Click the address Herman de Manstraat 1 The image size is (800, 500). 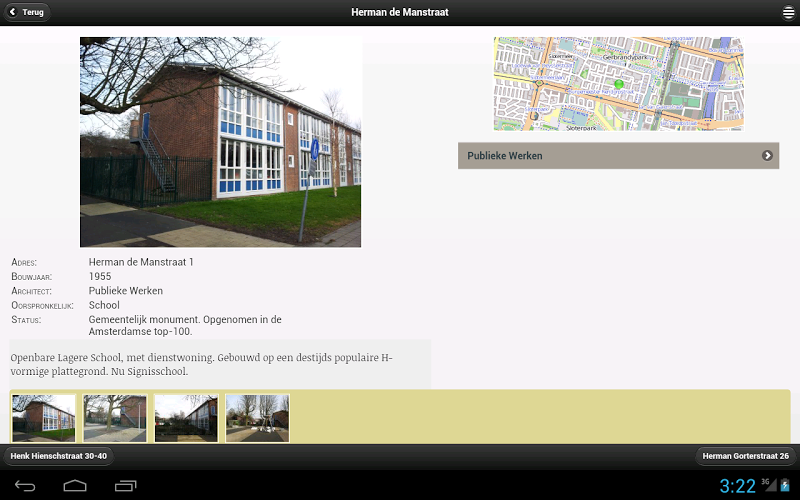pyautogui.click(x=141, y=262)
